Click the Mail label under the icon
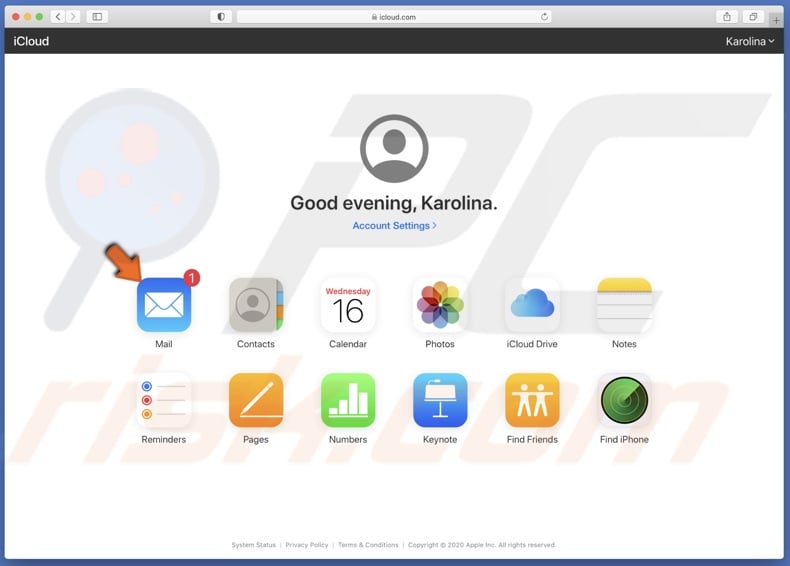Screen dimensions: 790x566 164,344
